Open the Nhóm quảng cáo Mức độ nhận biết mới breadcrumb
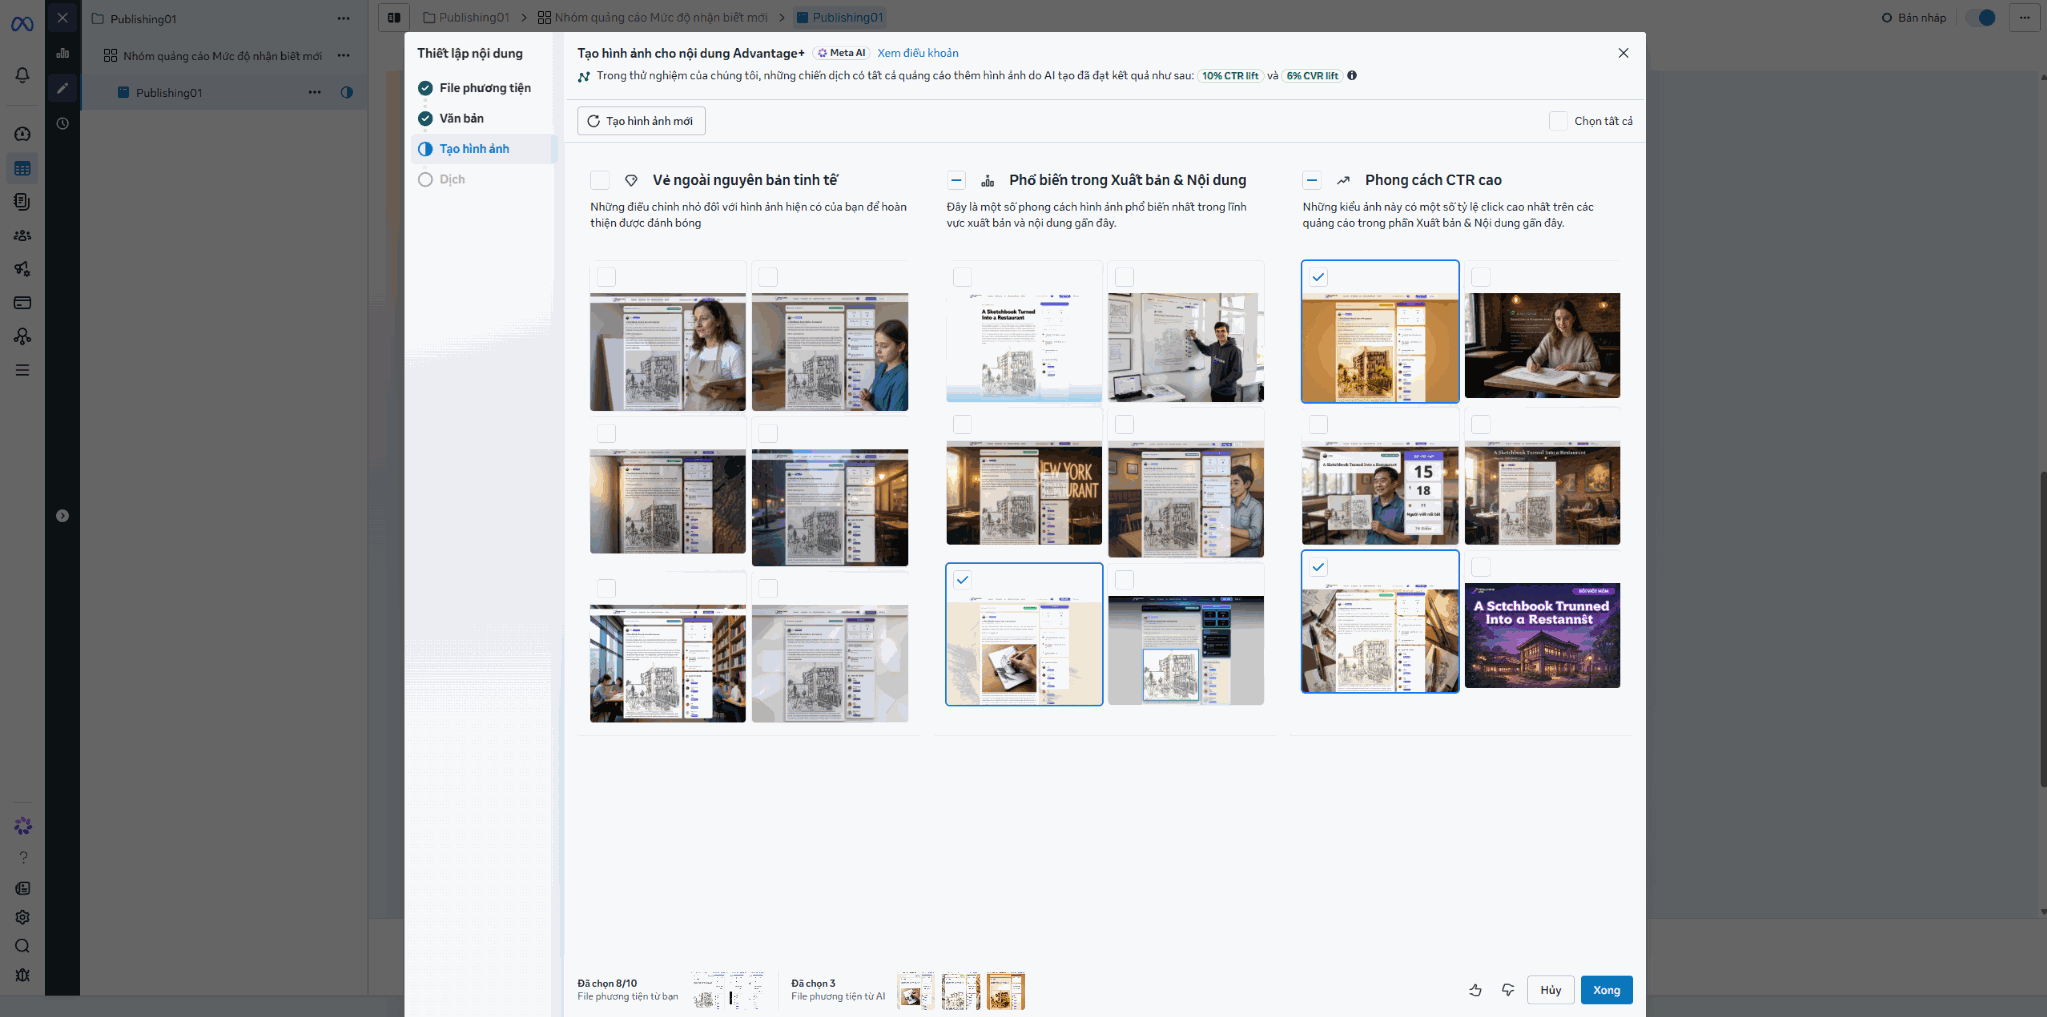 coord(653,17)
